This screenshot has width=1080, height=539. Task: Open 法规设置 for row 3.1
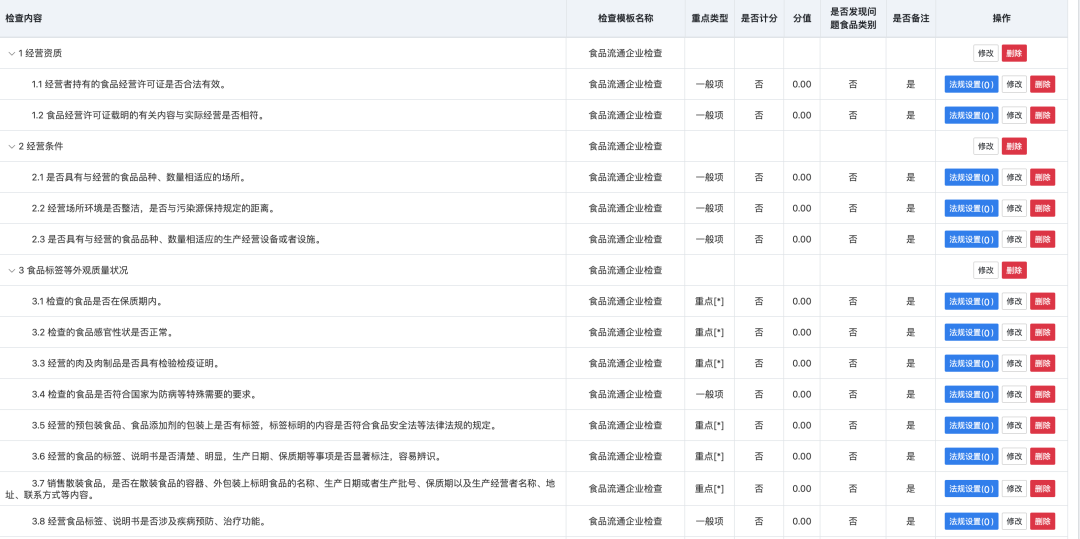pyautogui.click(x=971, y=302)
